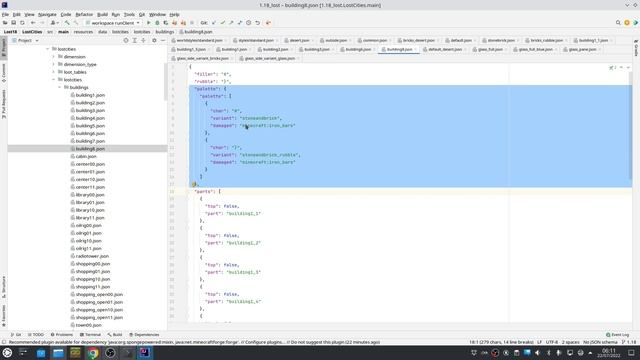
Task: Open the Event Log
Action: pos(618,335)
